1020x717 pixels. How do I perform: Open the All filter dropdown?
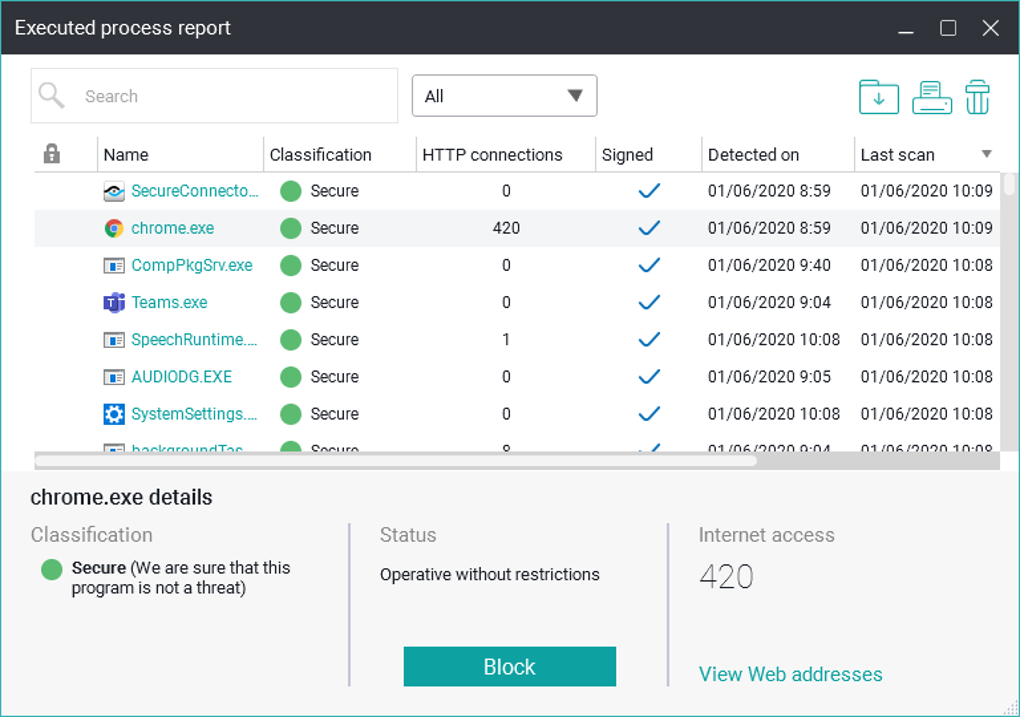504,96
